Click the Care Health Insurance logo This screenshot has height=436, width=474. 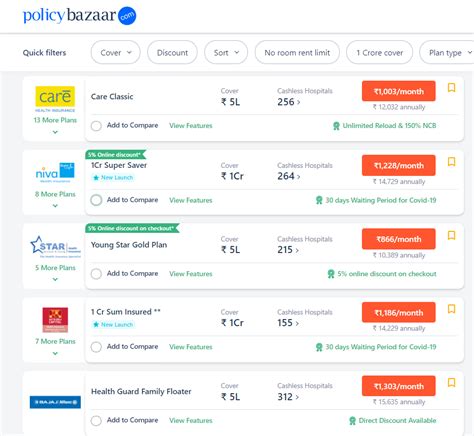[x=55, y=99]
